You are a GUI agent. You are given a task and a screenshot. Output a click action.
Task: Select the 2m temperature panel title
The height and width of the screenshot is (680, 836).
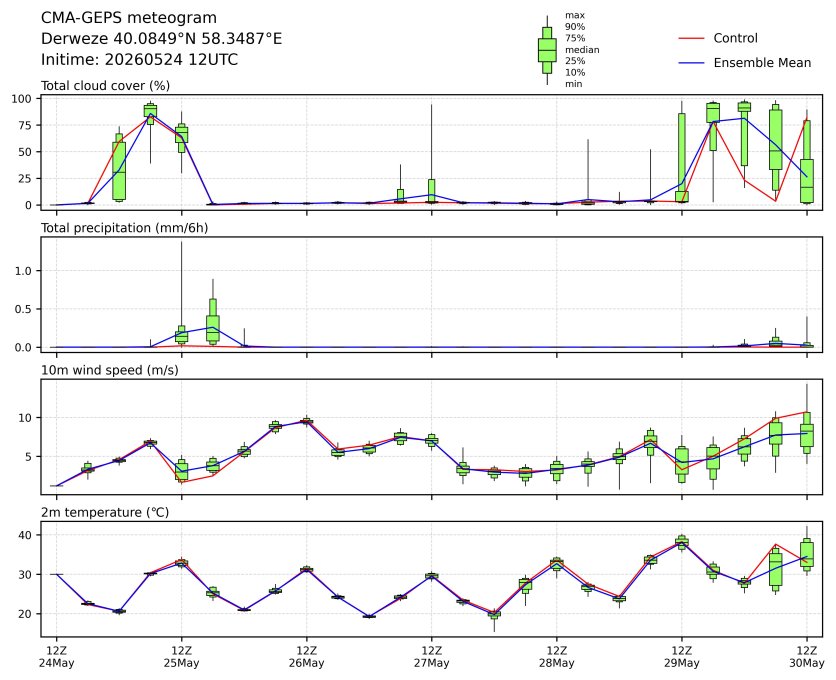point(105,513)
